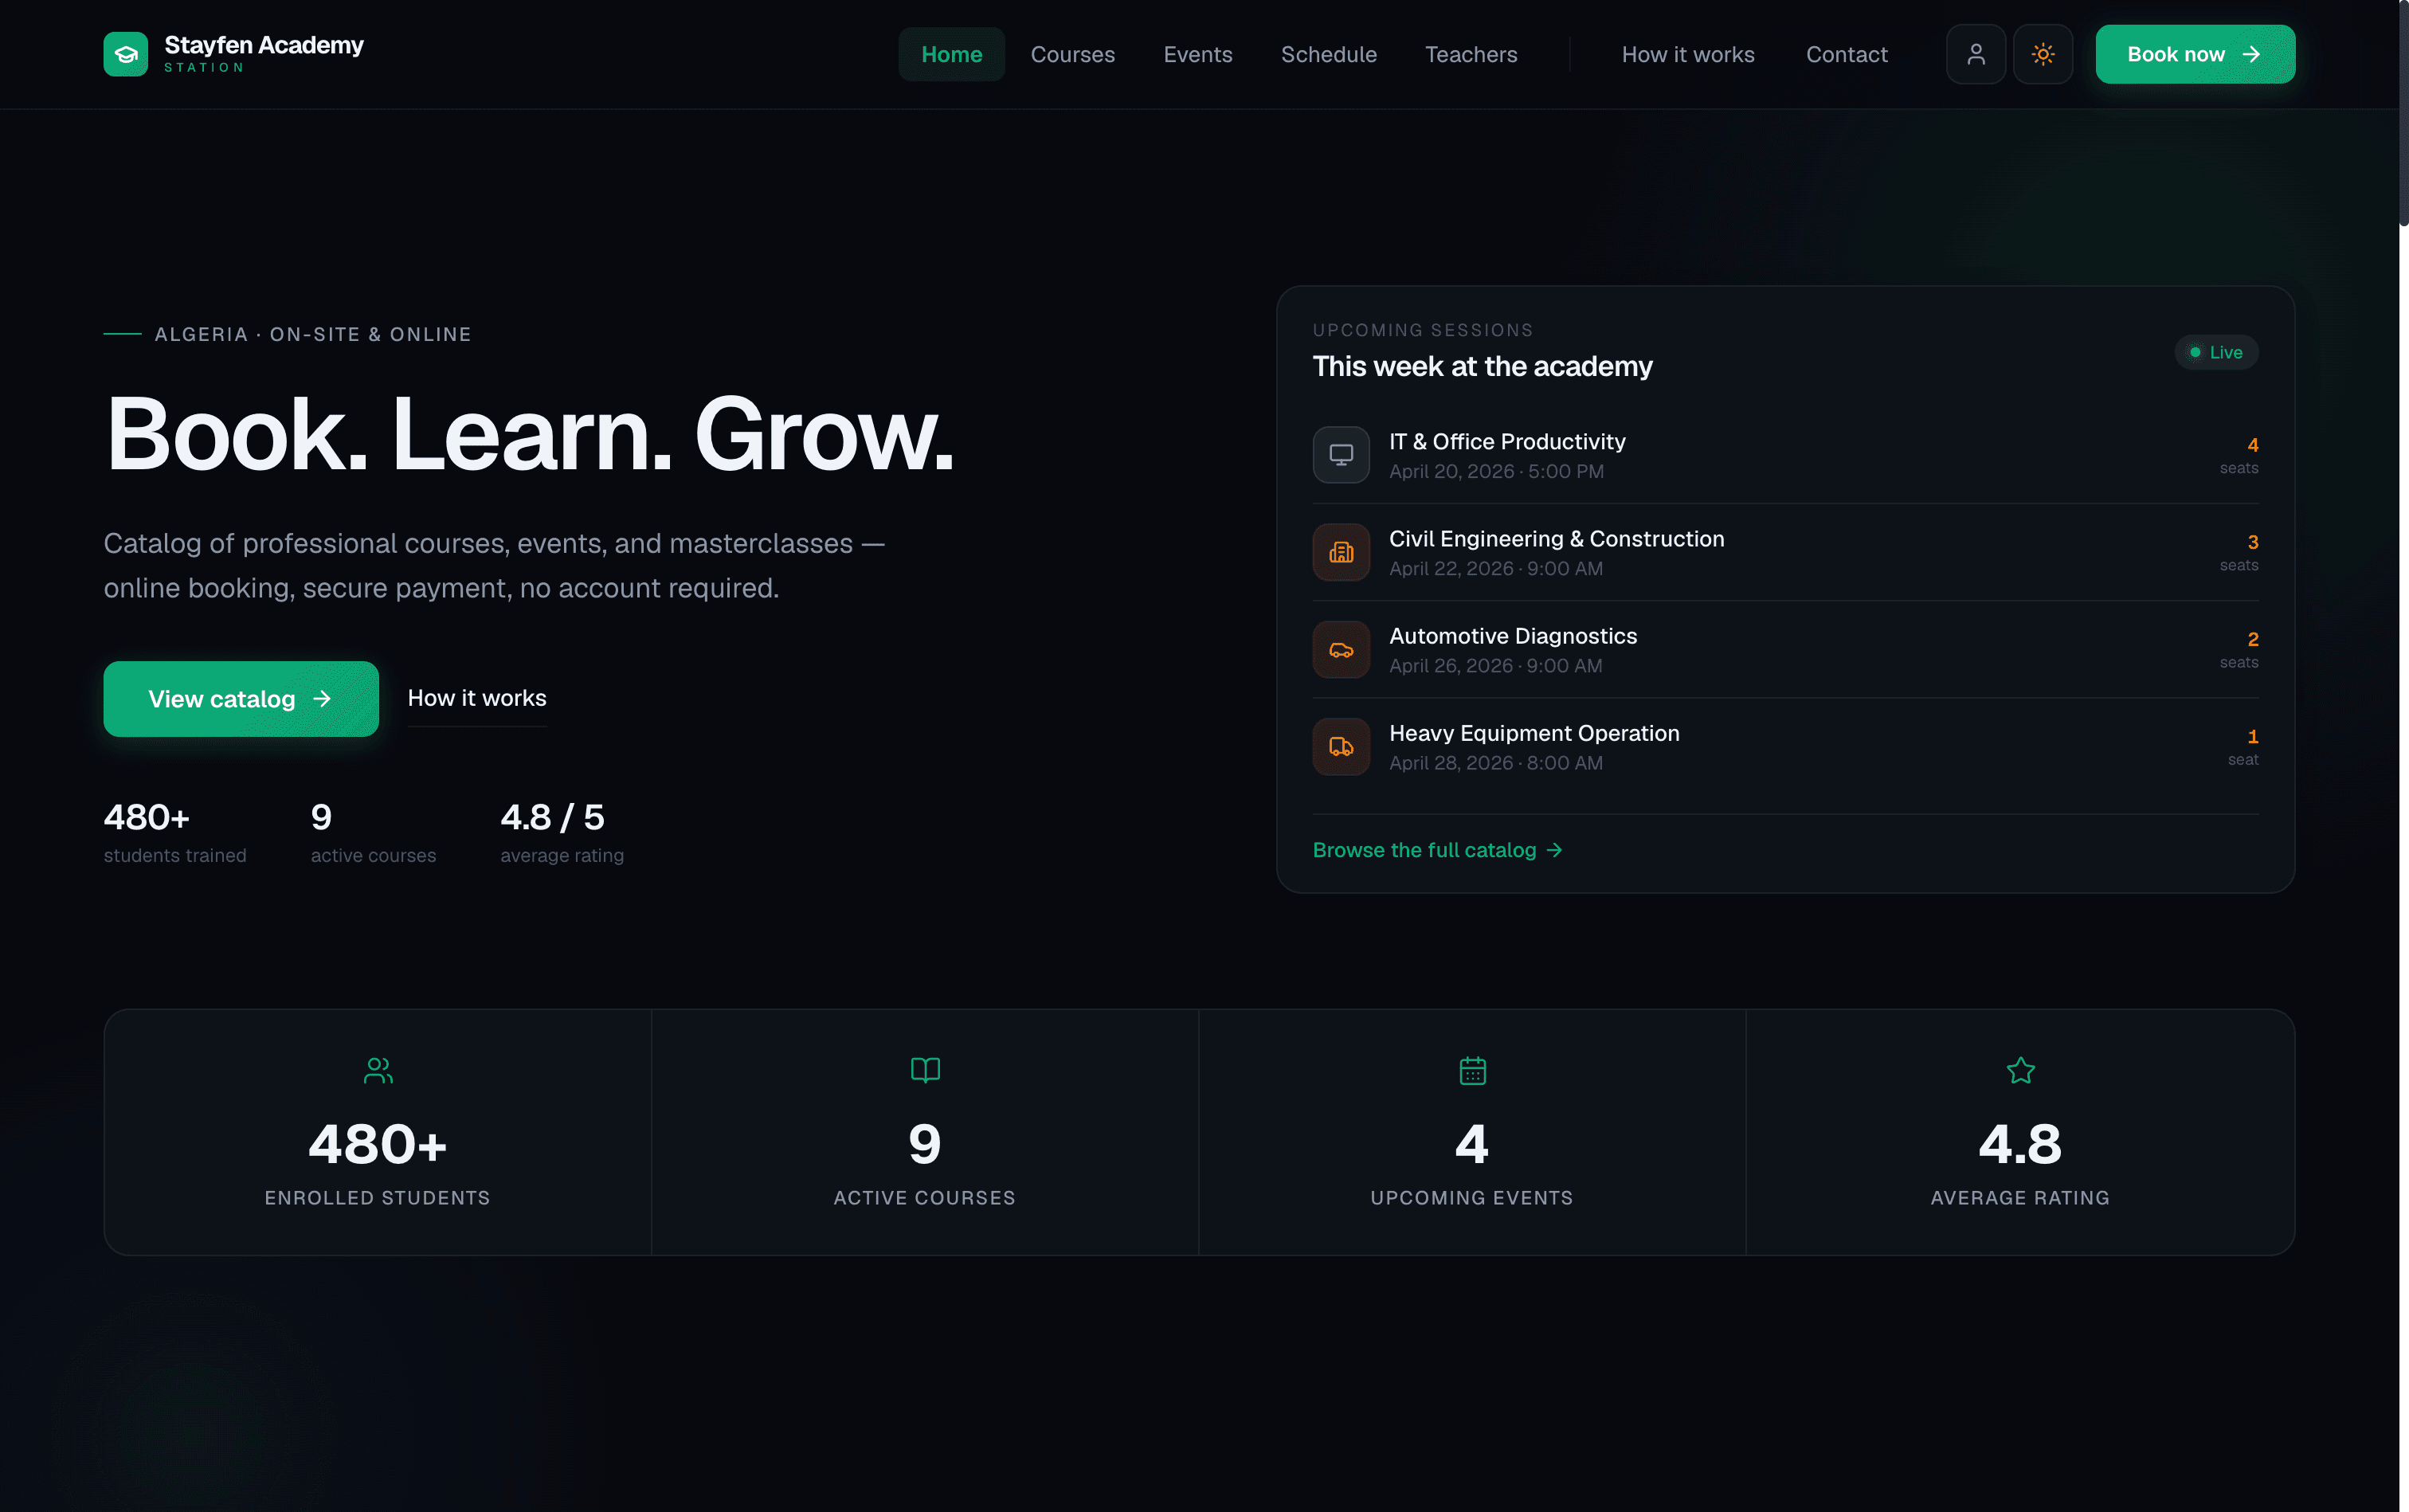
Task: Click the calendar icon above Upcoming Events
Action: (x=1472, y=1071)
